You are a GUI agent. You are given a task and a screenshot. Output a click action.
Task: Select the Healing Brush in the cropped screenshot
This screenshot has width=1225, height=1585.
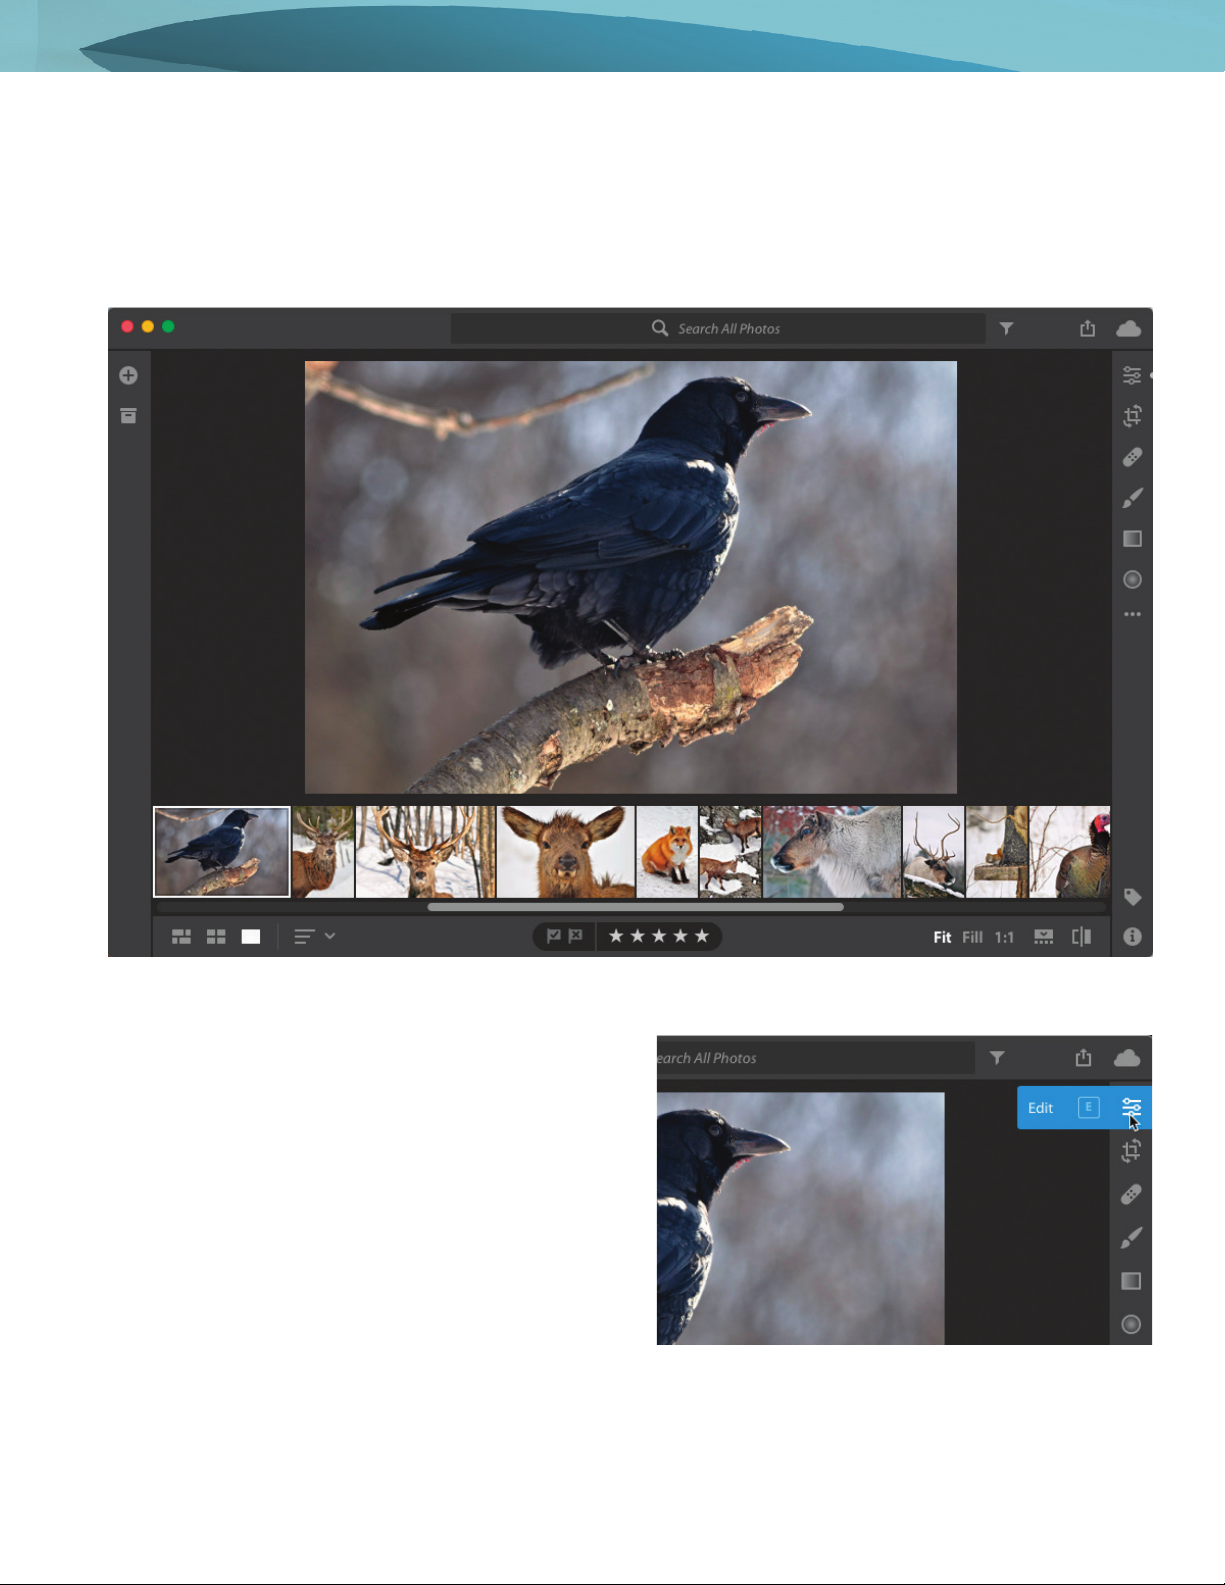[x=1131, y=1194]
